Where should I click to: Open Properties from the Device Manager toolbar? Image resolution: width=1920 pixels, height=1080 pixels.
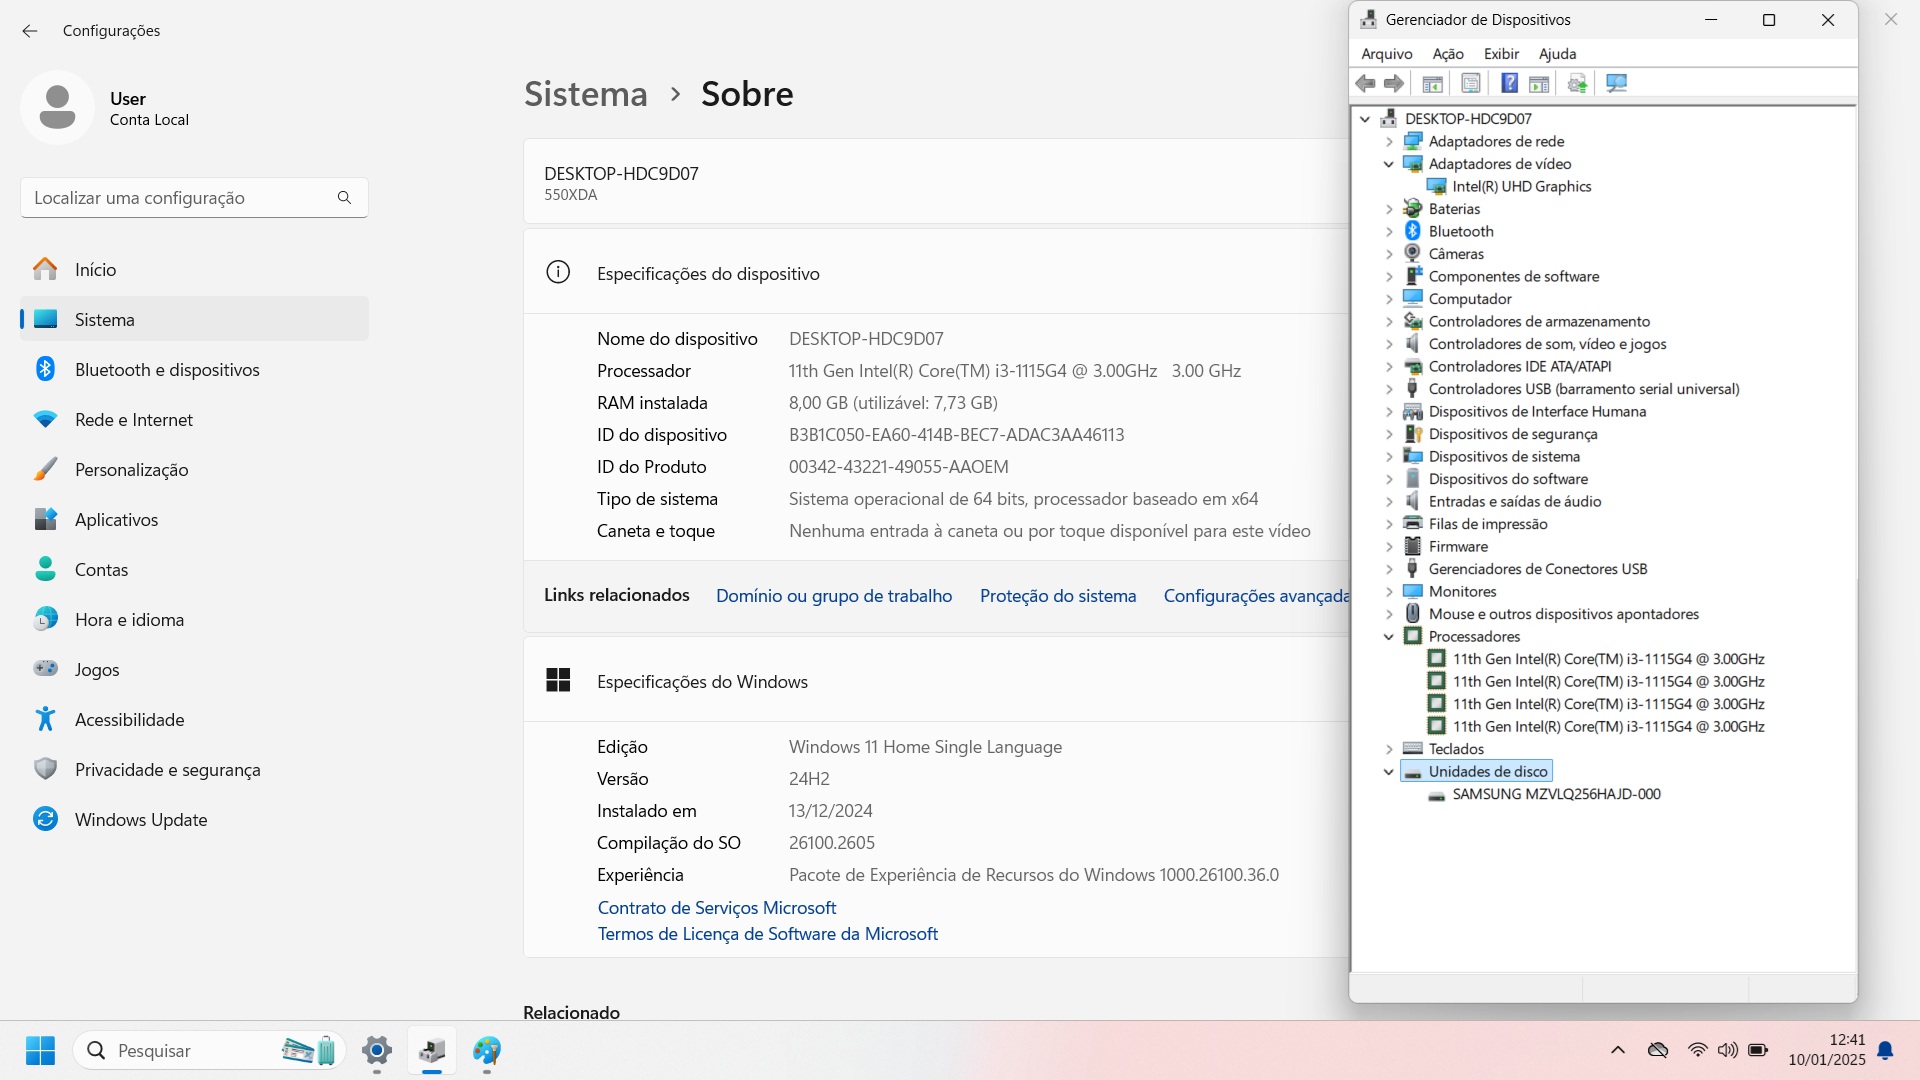click(x=1471, y=84)
